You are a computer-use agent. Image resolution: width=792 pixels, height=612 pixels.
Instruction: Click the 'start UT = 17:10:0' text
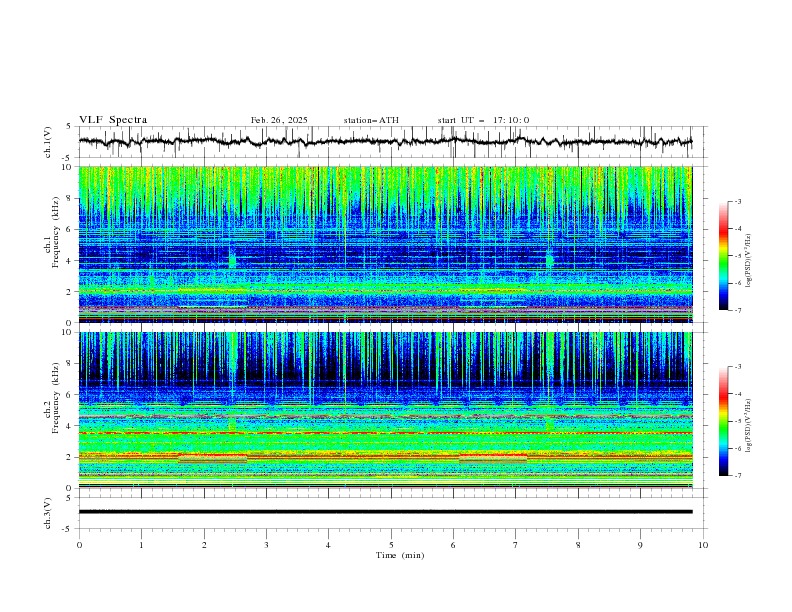pos(483,120)
